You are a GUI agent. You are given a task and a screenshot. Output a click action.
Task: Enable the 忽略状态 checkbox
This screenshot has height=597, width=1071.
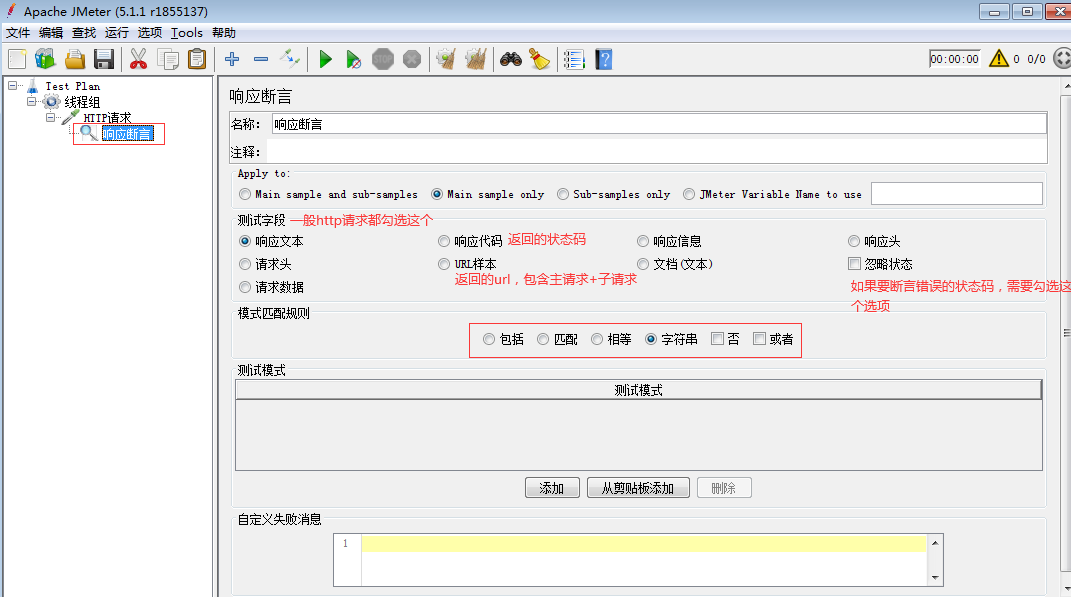tap(854, 264)
